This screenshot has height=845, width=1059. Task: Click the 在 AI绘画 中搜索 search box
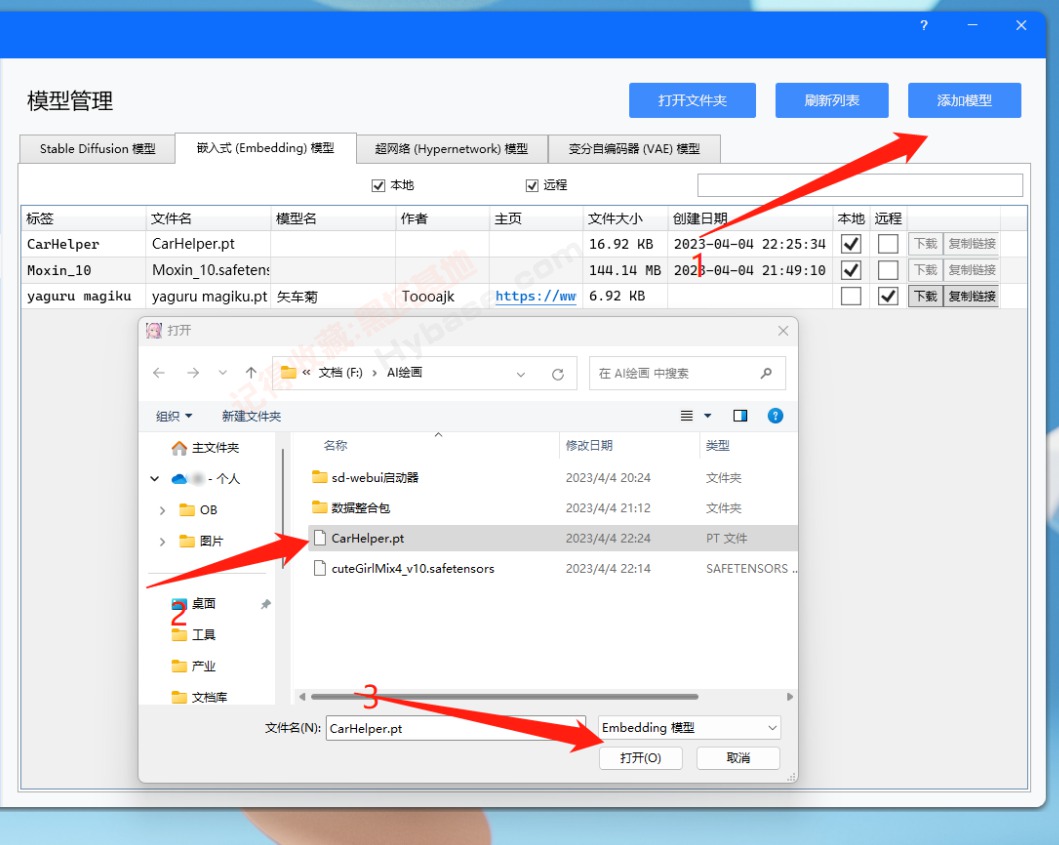click(x=687, y=373)
